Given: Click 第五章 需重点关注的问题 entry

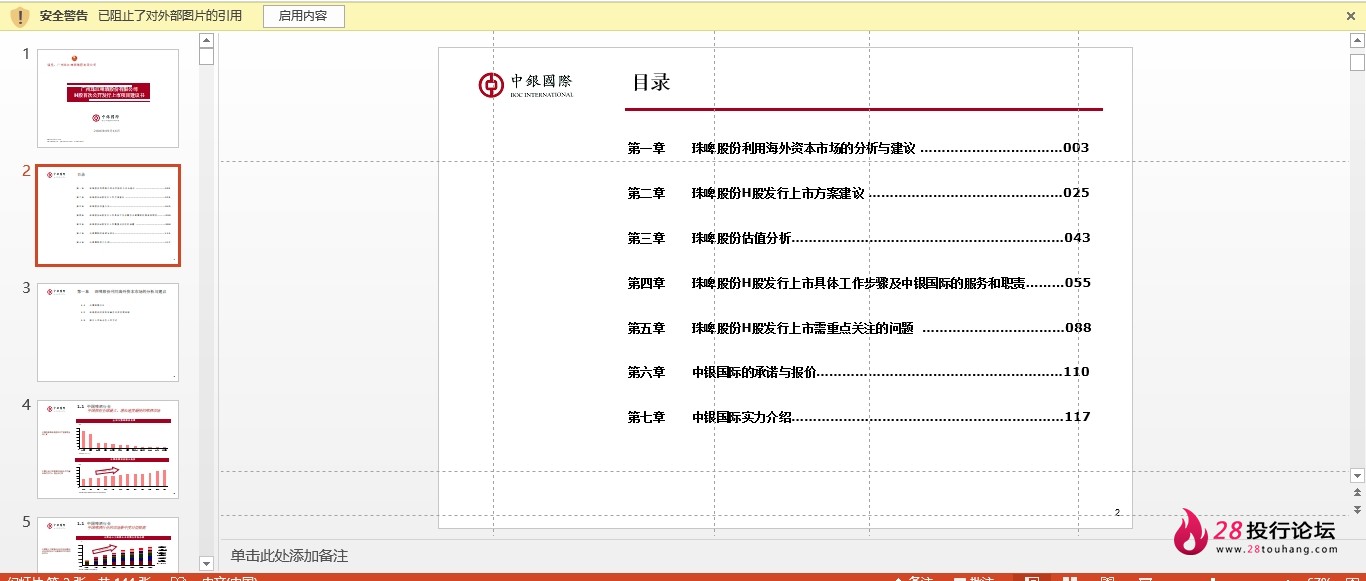Looking at the screenshot, I should [858, 328].
